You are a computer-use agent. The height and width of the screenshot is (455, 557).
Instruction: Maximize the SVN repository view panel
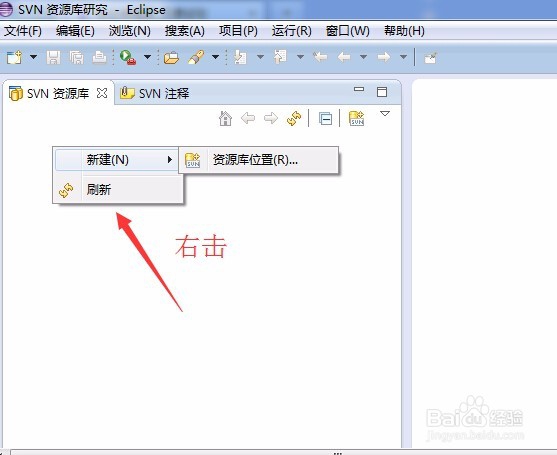click(x=382, y=92)
